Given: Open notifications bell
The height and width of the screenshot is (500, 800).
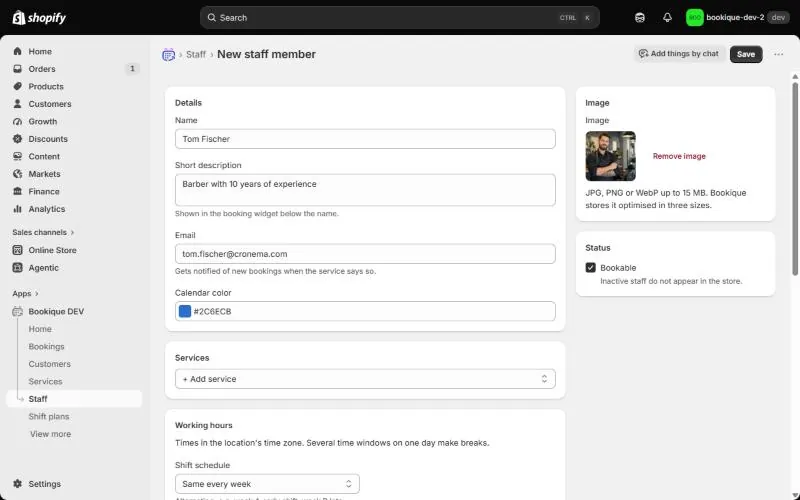Looking at the screenshot, I should click(x=667, y=18).
